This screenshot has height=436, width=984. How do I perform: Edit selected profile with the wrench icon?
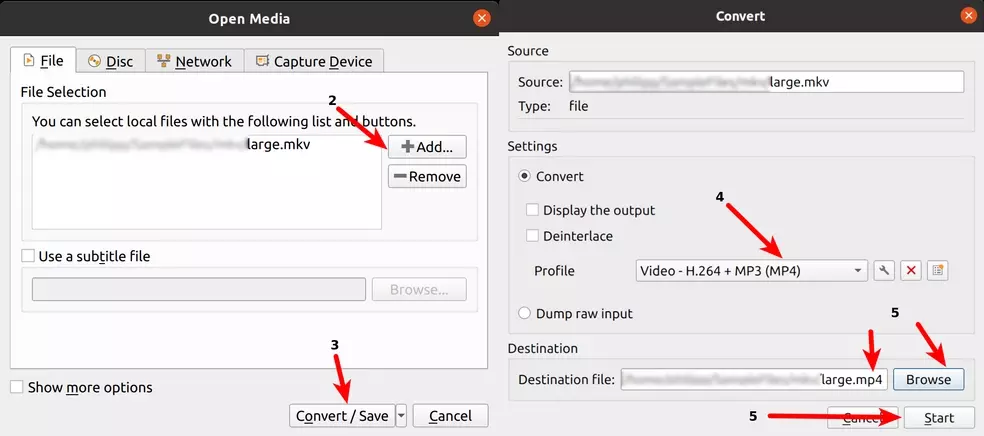coord(884,270)
